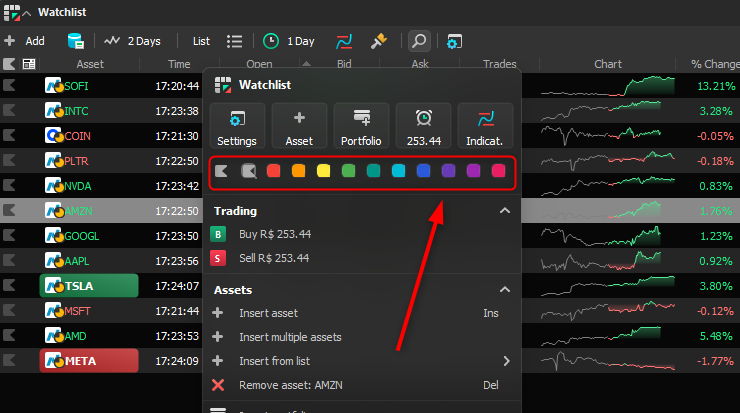
Task: Select the yellow color swatch
Action: [x=324, y=171]
